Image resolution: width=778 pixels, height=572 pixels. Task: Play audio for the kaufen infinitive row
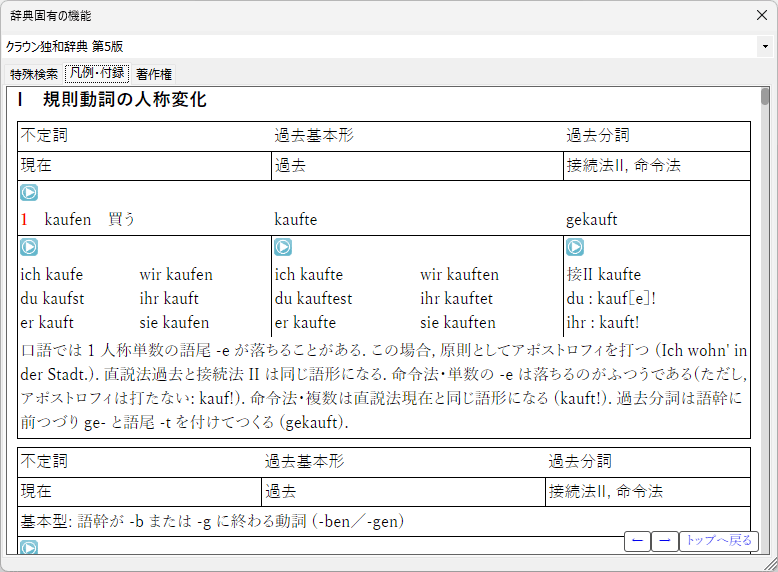click(x=29, y=193)
